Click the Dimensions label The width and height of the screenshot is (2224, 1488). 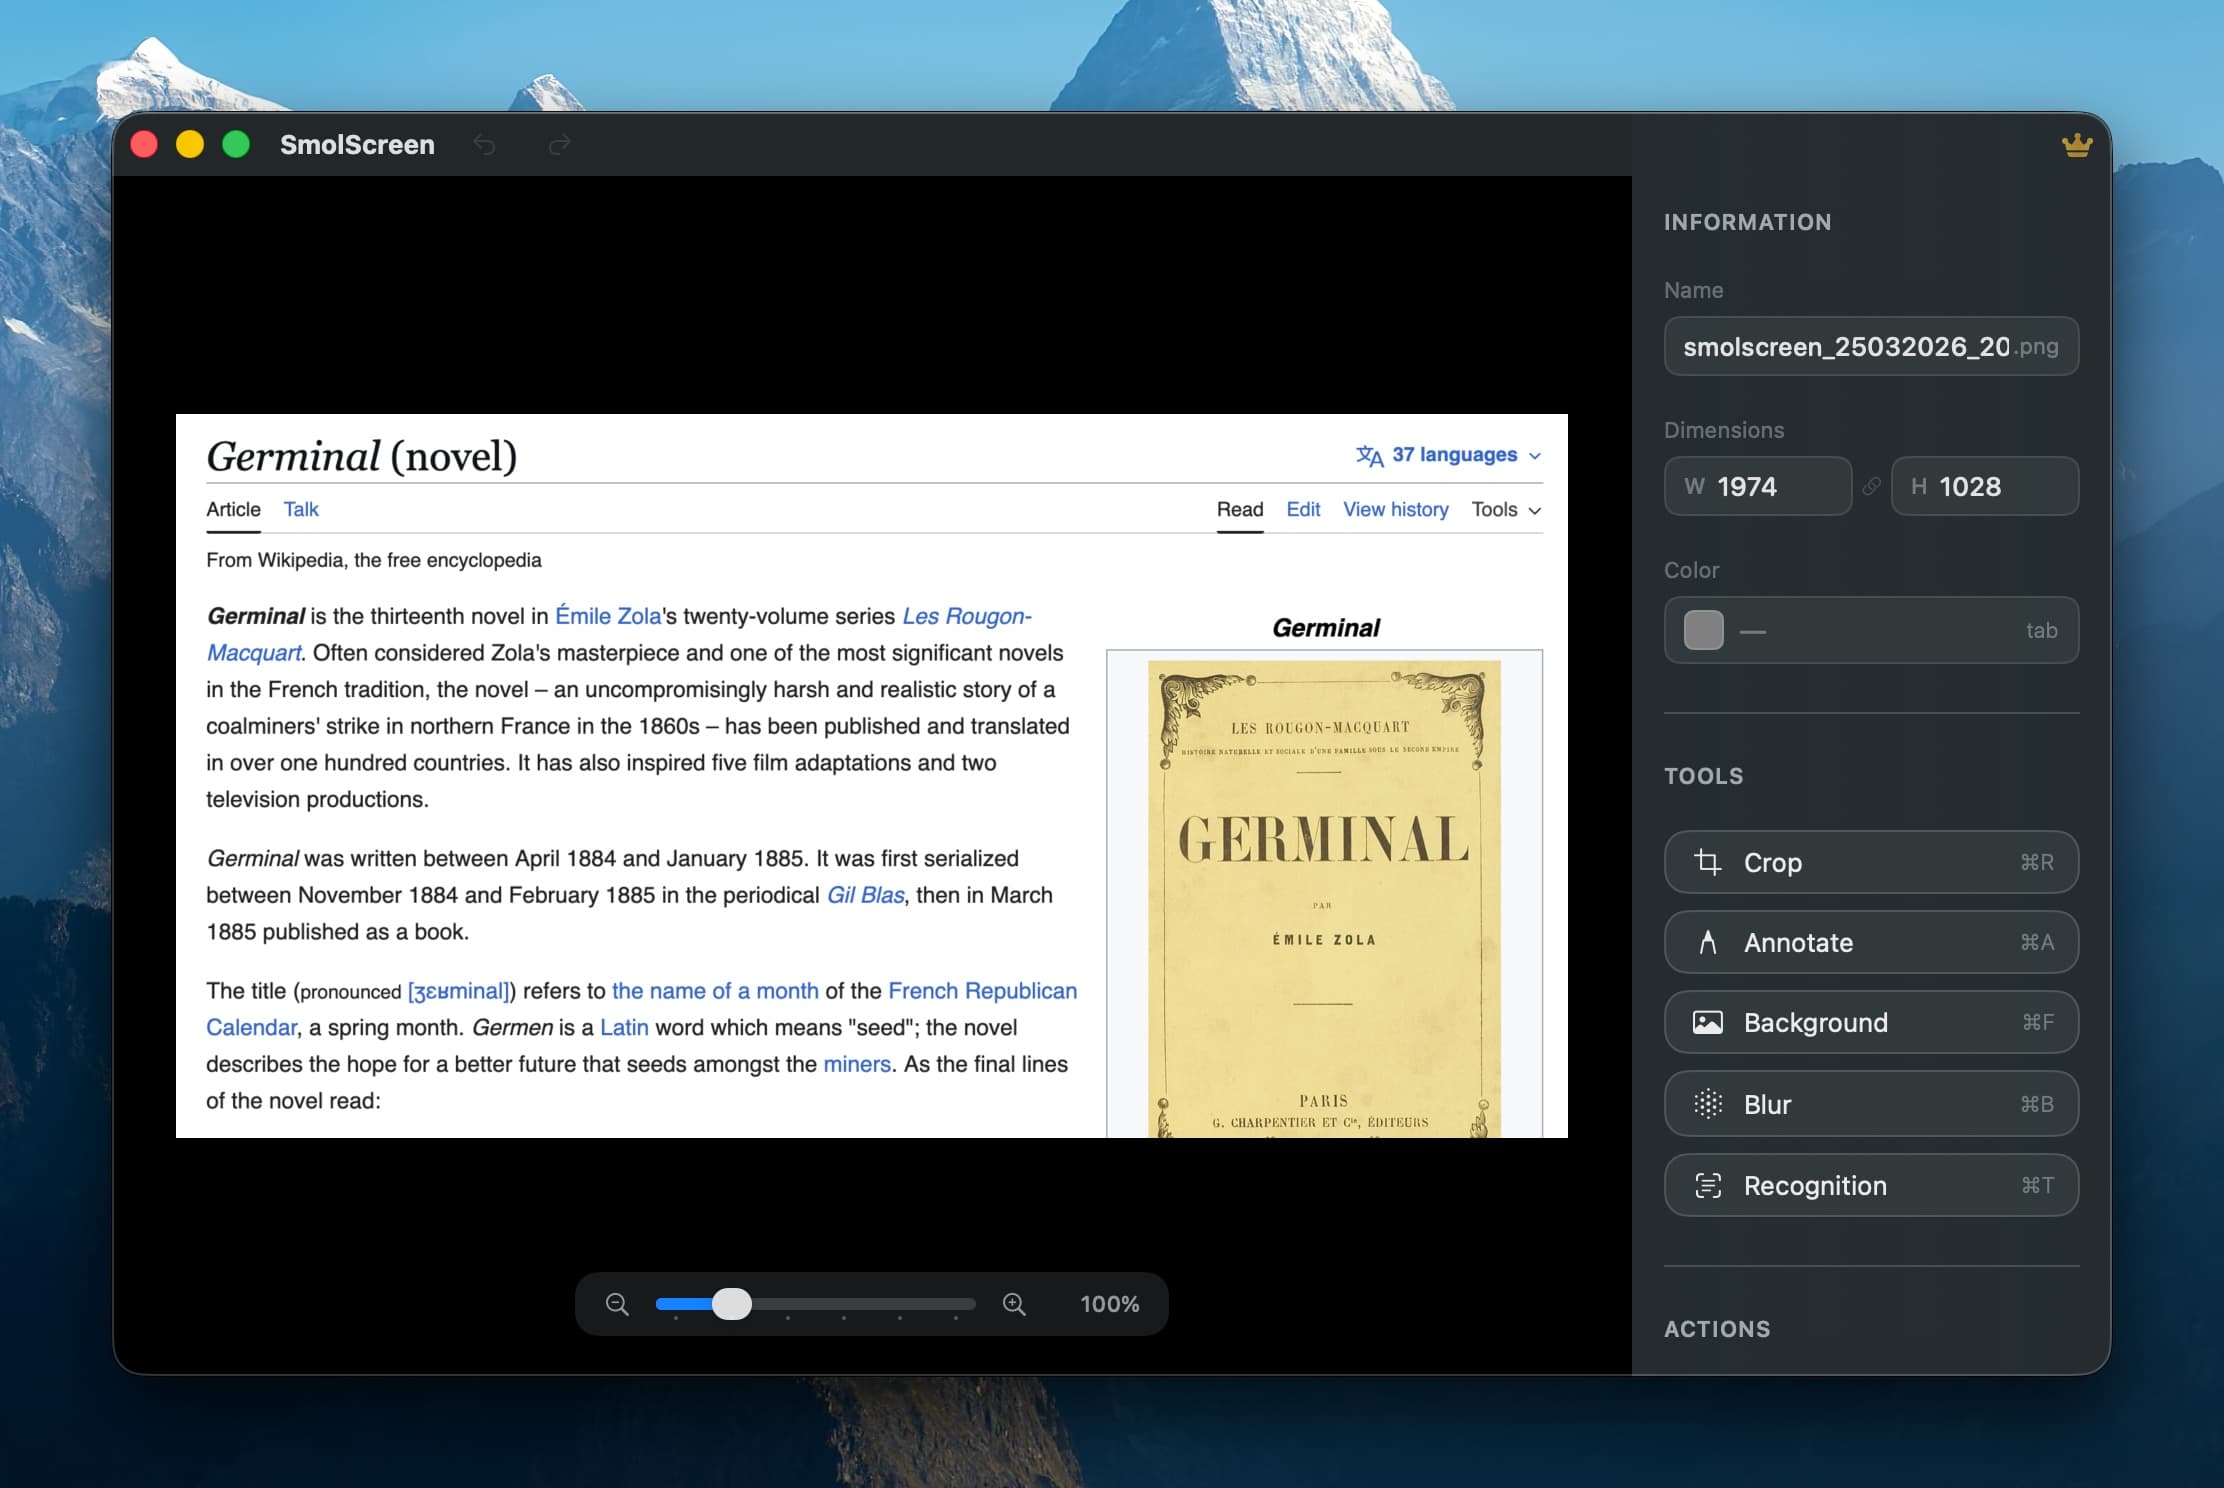click(1724, 430)
